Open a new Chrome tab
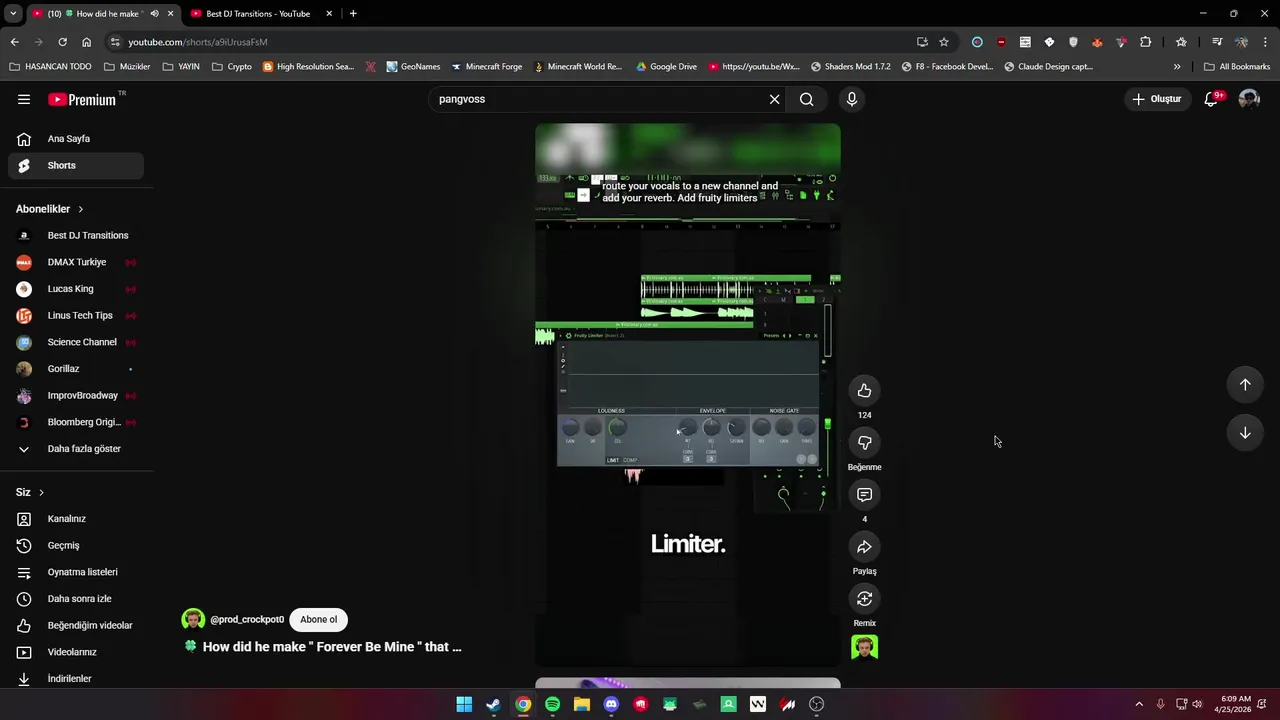The width and height of the screenshot is (1280, 720). click(x=353, y=14)
